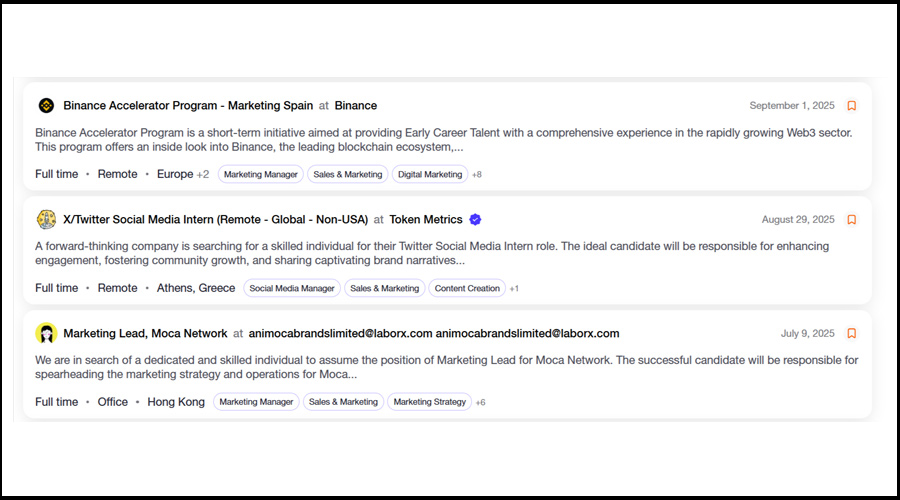
Task: Click the Binance logo icon
Action: click(46, 105)
